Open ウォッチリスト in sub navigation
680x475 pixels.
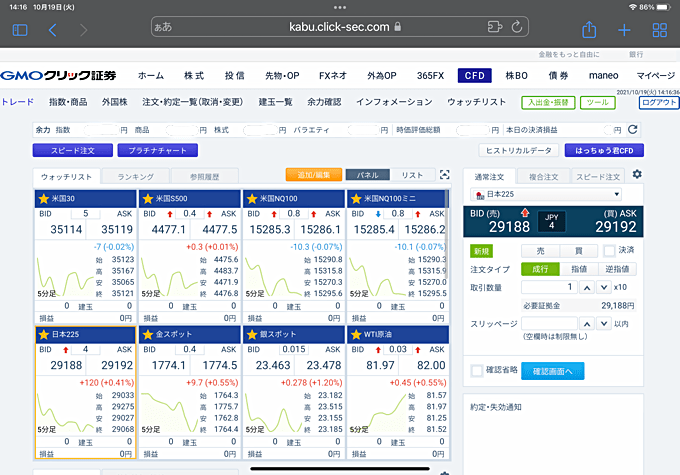coord(477,102)
